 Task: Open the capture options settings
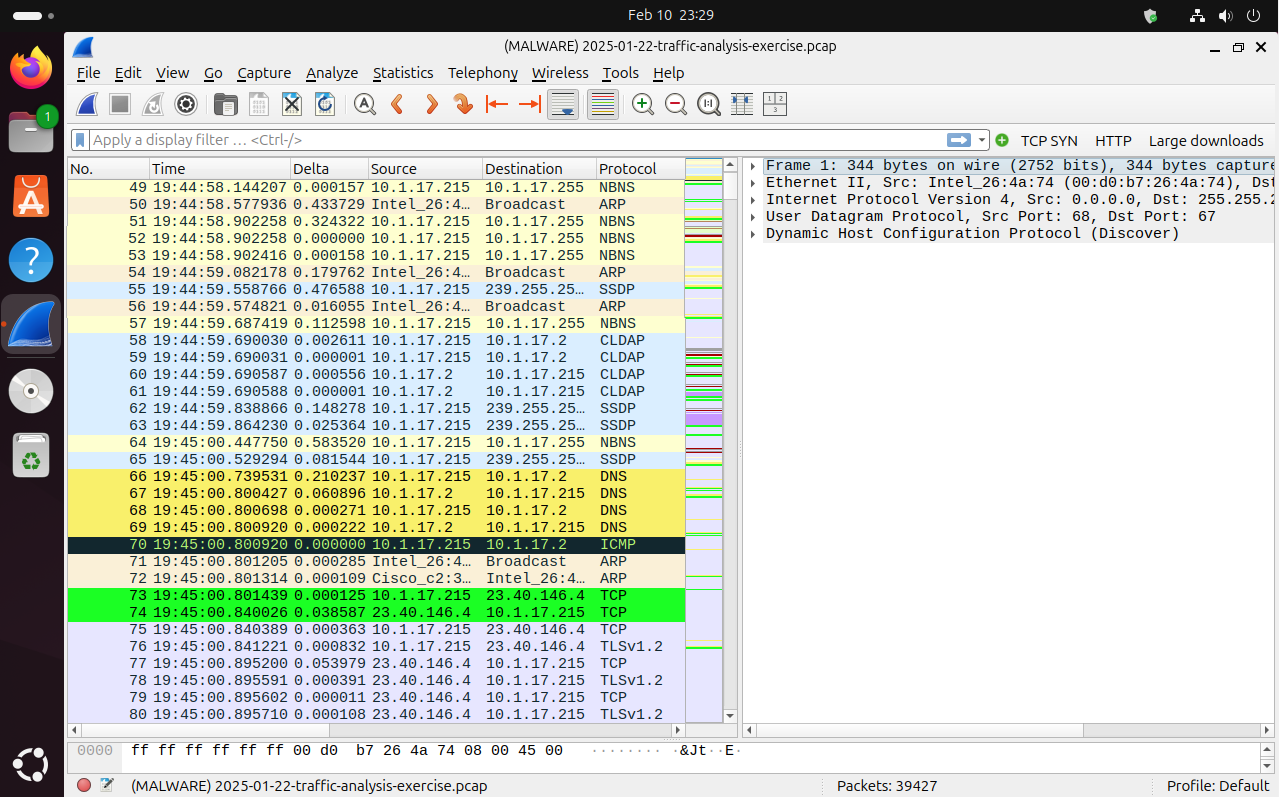tap(186, 104)
